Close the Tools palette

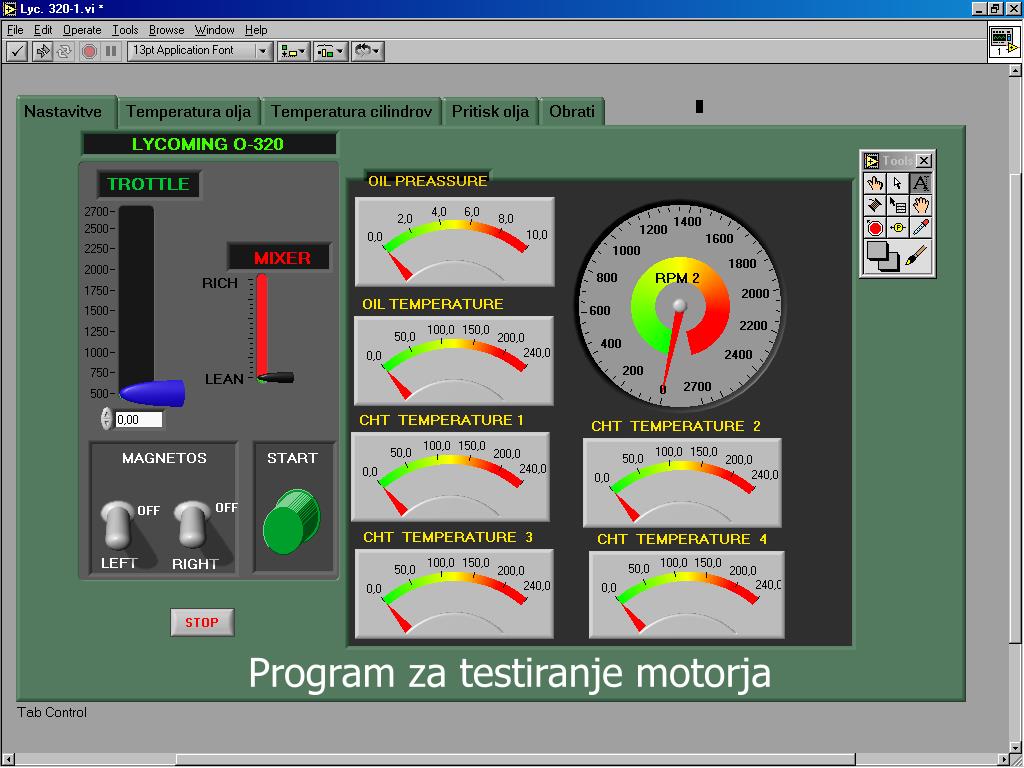pyautogui.click(x=923, y=161)
